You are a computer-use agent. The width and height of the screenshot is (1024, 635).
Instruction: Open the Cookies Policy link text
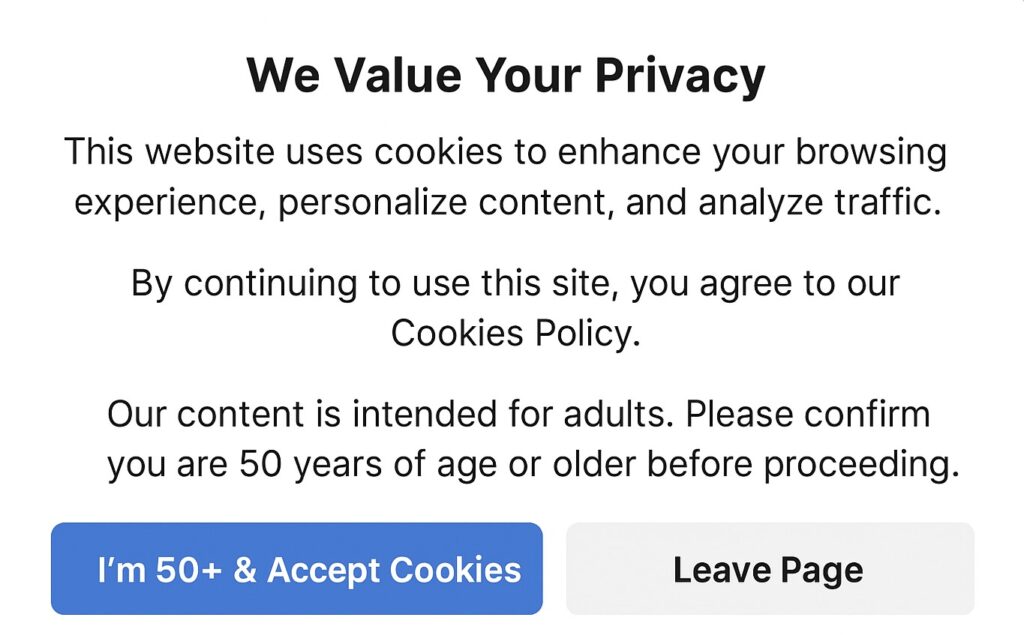[x=515, y=333]
